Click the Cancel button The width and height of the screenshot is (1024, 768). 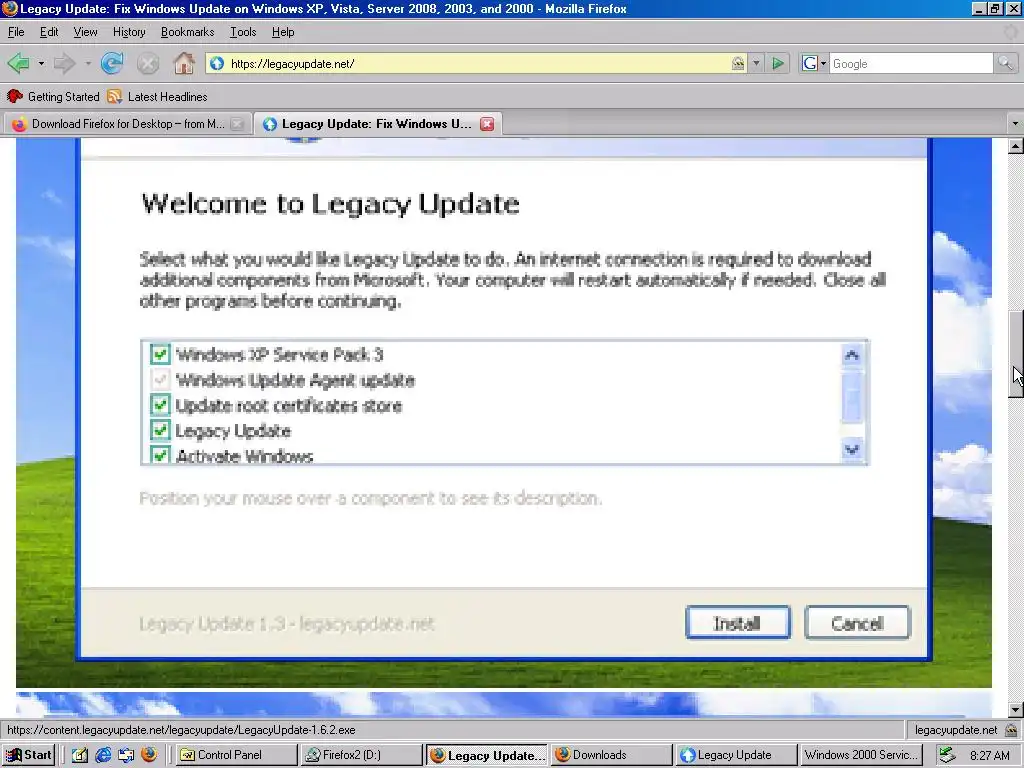(857, 622)
